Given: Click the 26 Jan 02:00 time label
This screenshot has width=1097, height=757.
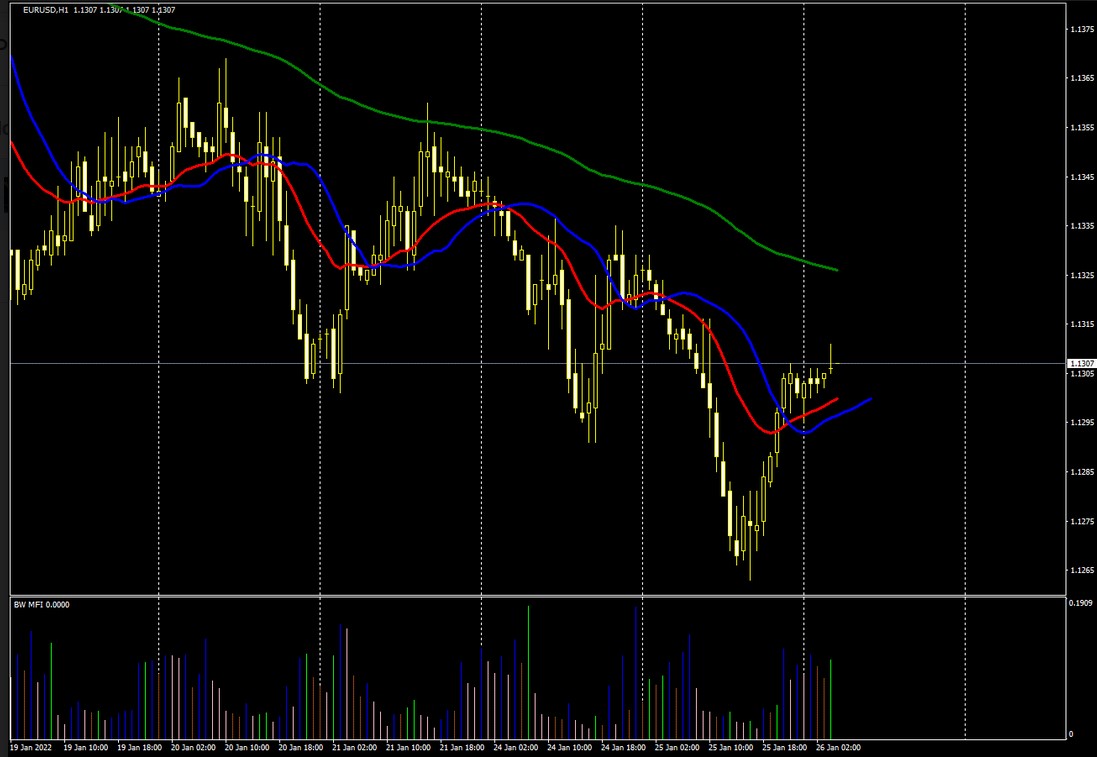Looking at the screenshot, I should (x=838, y=747).
